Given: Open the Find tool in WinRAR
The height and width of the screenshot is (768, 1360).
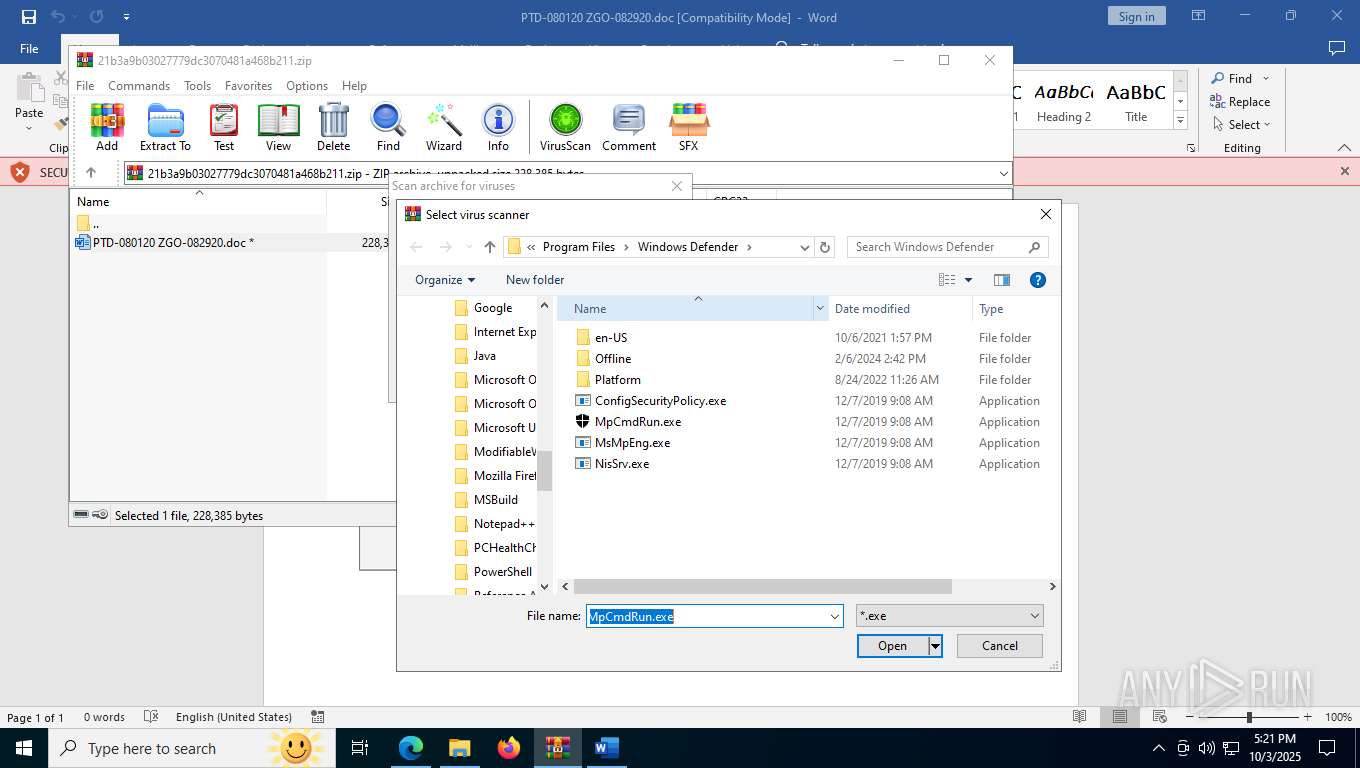Looking at the screenshot, I should click(x=388, y=127).
